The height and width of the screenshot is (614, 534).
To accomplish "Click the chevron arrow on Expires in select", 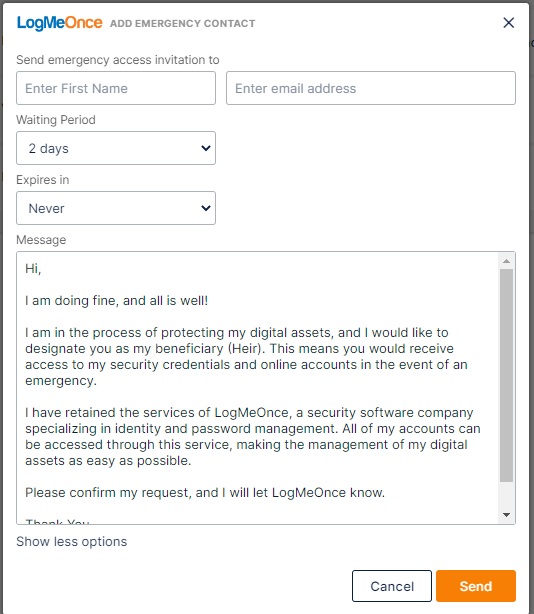I will (206, 208).
